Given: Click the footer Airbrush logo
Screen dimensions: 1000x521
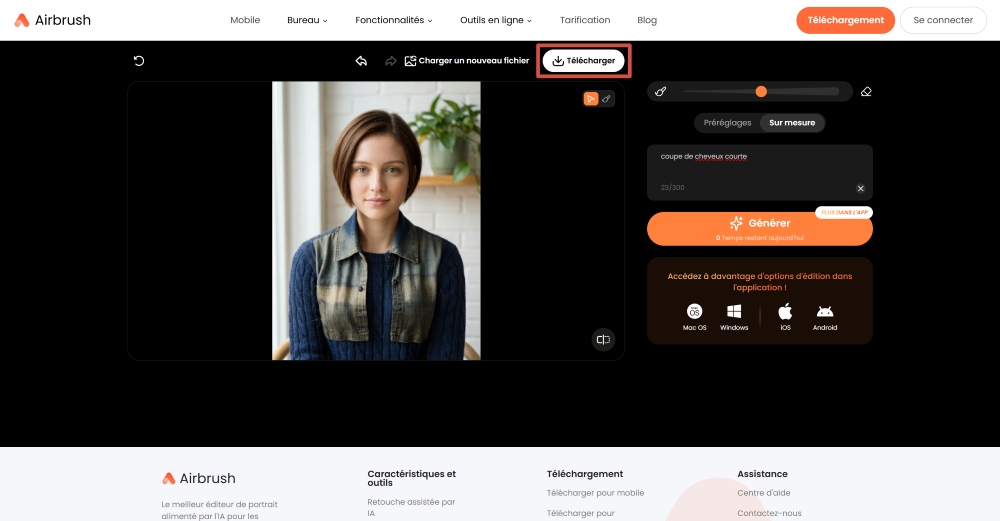Looking at the screenshot, I should (x=198, y=478).
